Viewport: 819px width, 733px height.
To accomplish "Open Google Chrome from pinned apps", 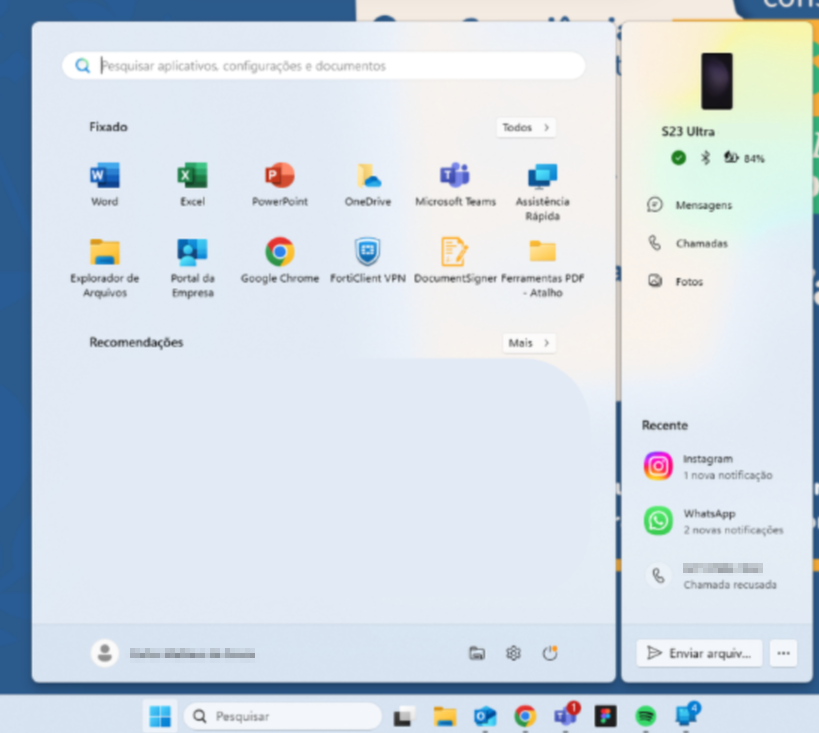I will 279,253.
